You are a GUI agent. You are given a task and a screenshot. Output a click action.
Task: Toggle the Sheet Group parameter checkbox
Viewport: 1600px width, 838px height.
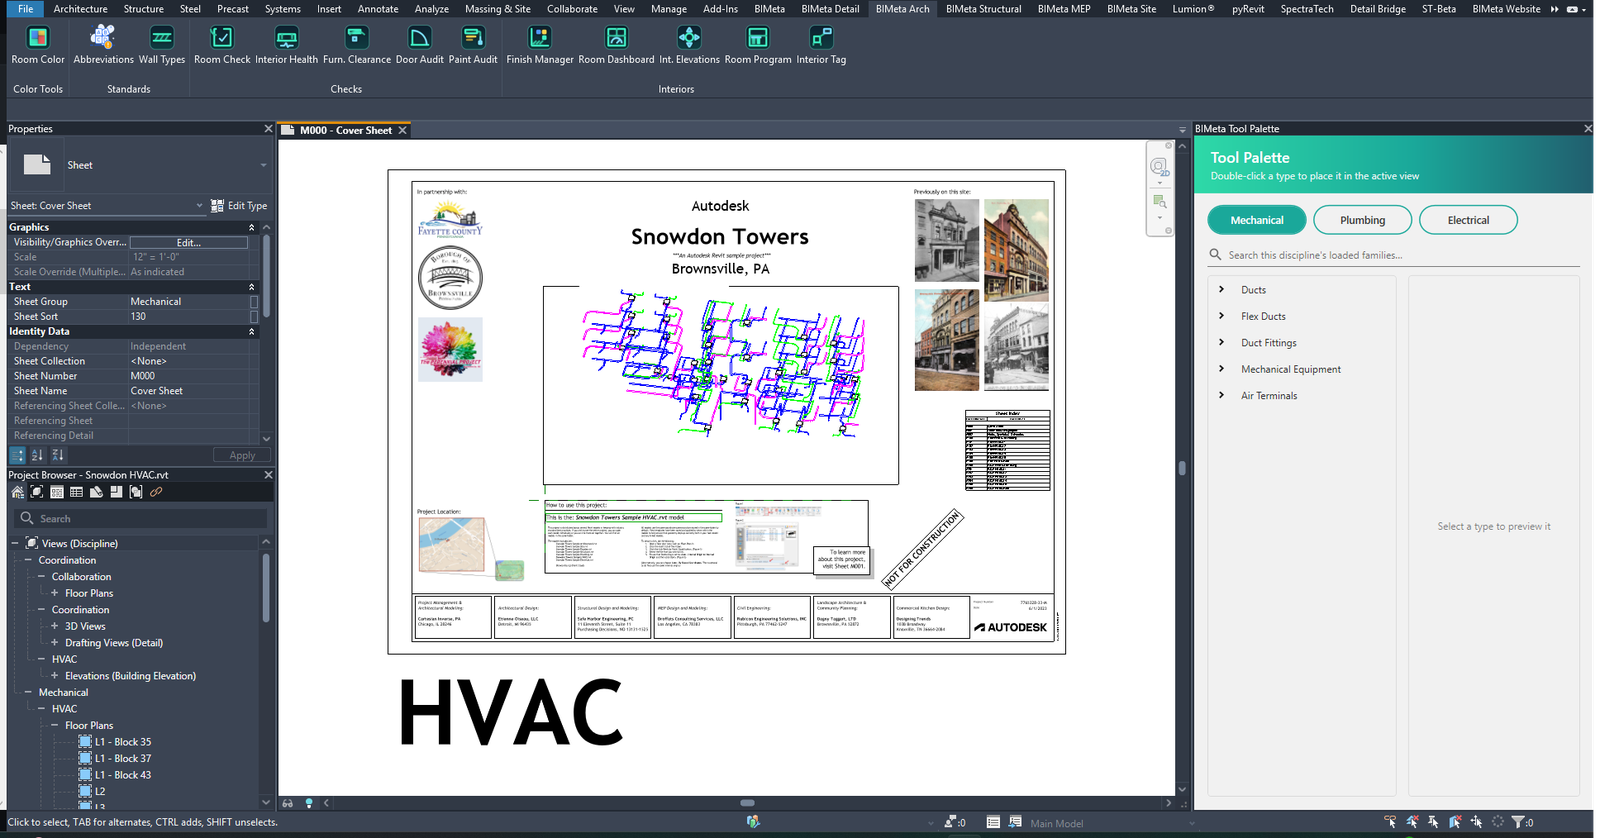(x=254, y=302)
